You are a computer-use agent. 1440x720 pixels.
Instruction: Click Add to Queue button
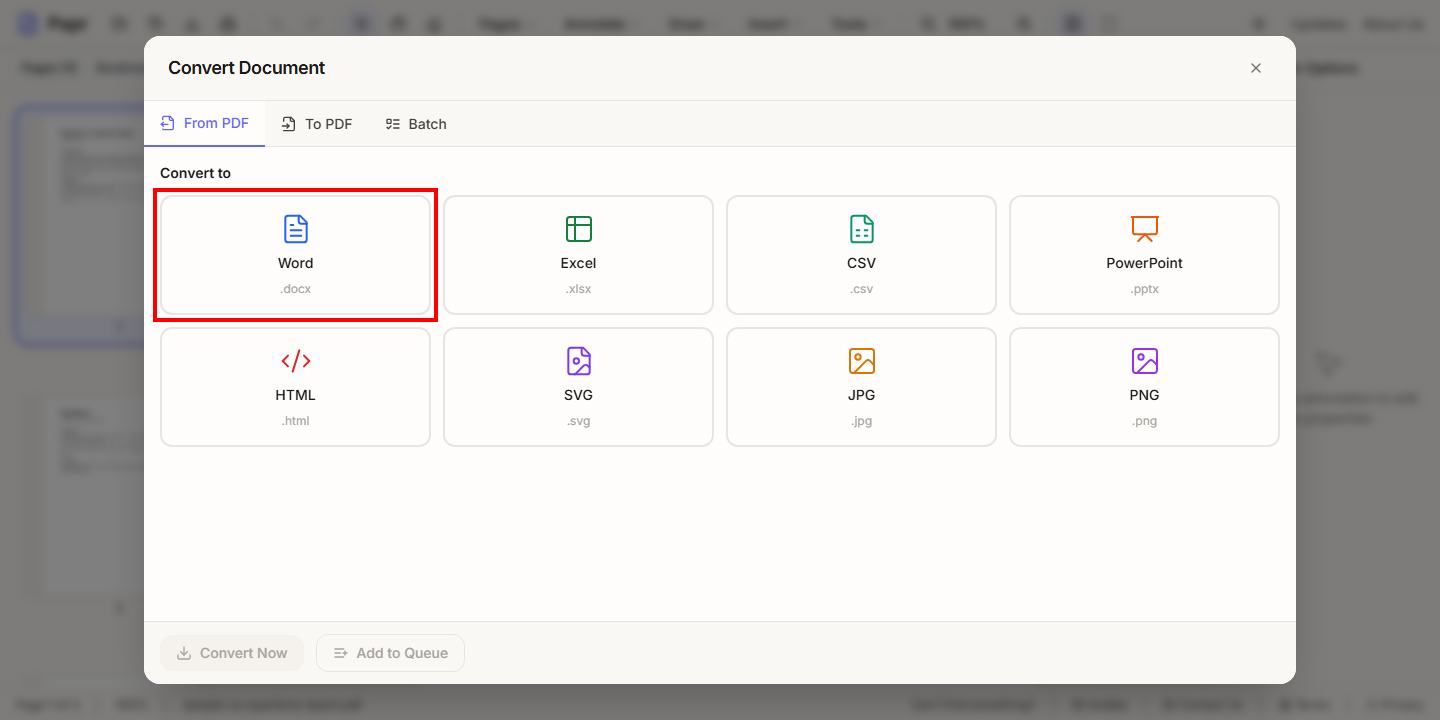tap(390, 653)
